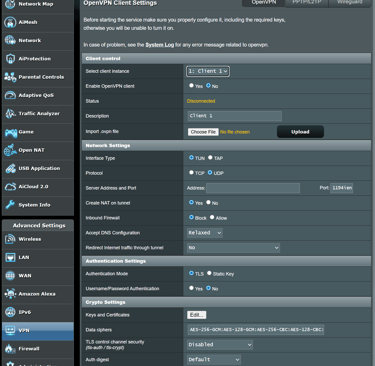Image resolution: width=375 pixels, height=366 pixels.
Task: Click the AiCloud 2.0 cloud icon
Action: [x=10, y=187]
